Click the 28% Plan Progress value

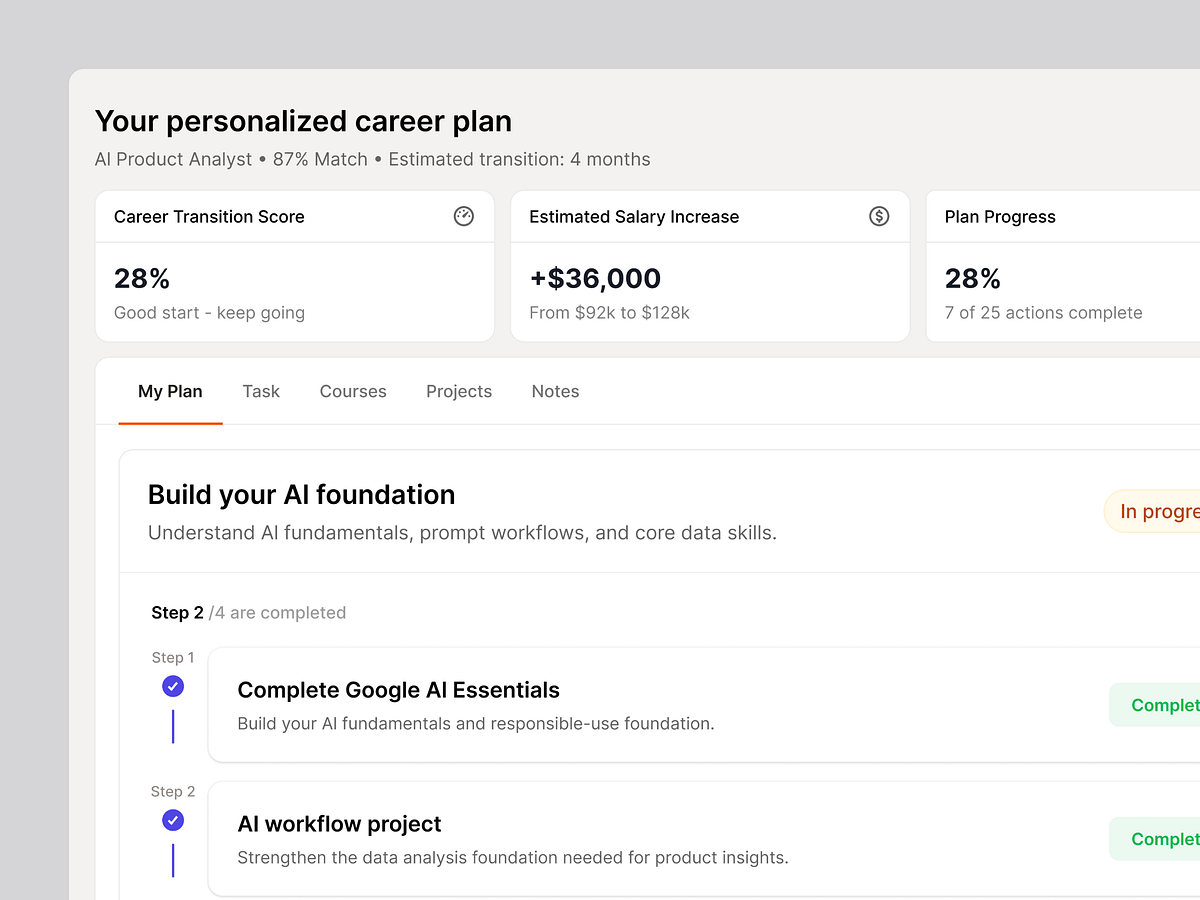(x=973, y=278)
